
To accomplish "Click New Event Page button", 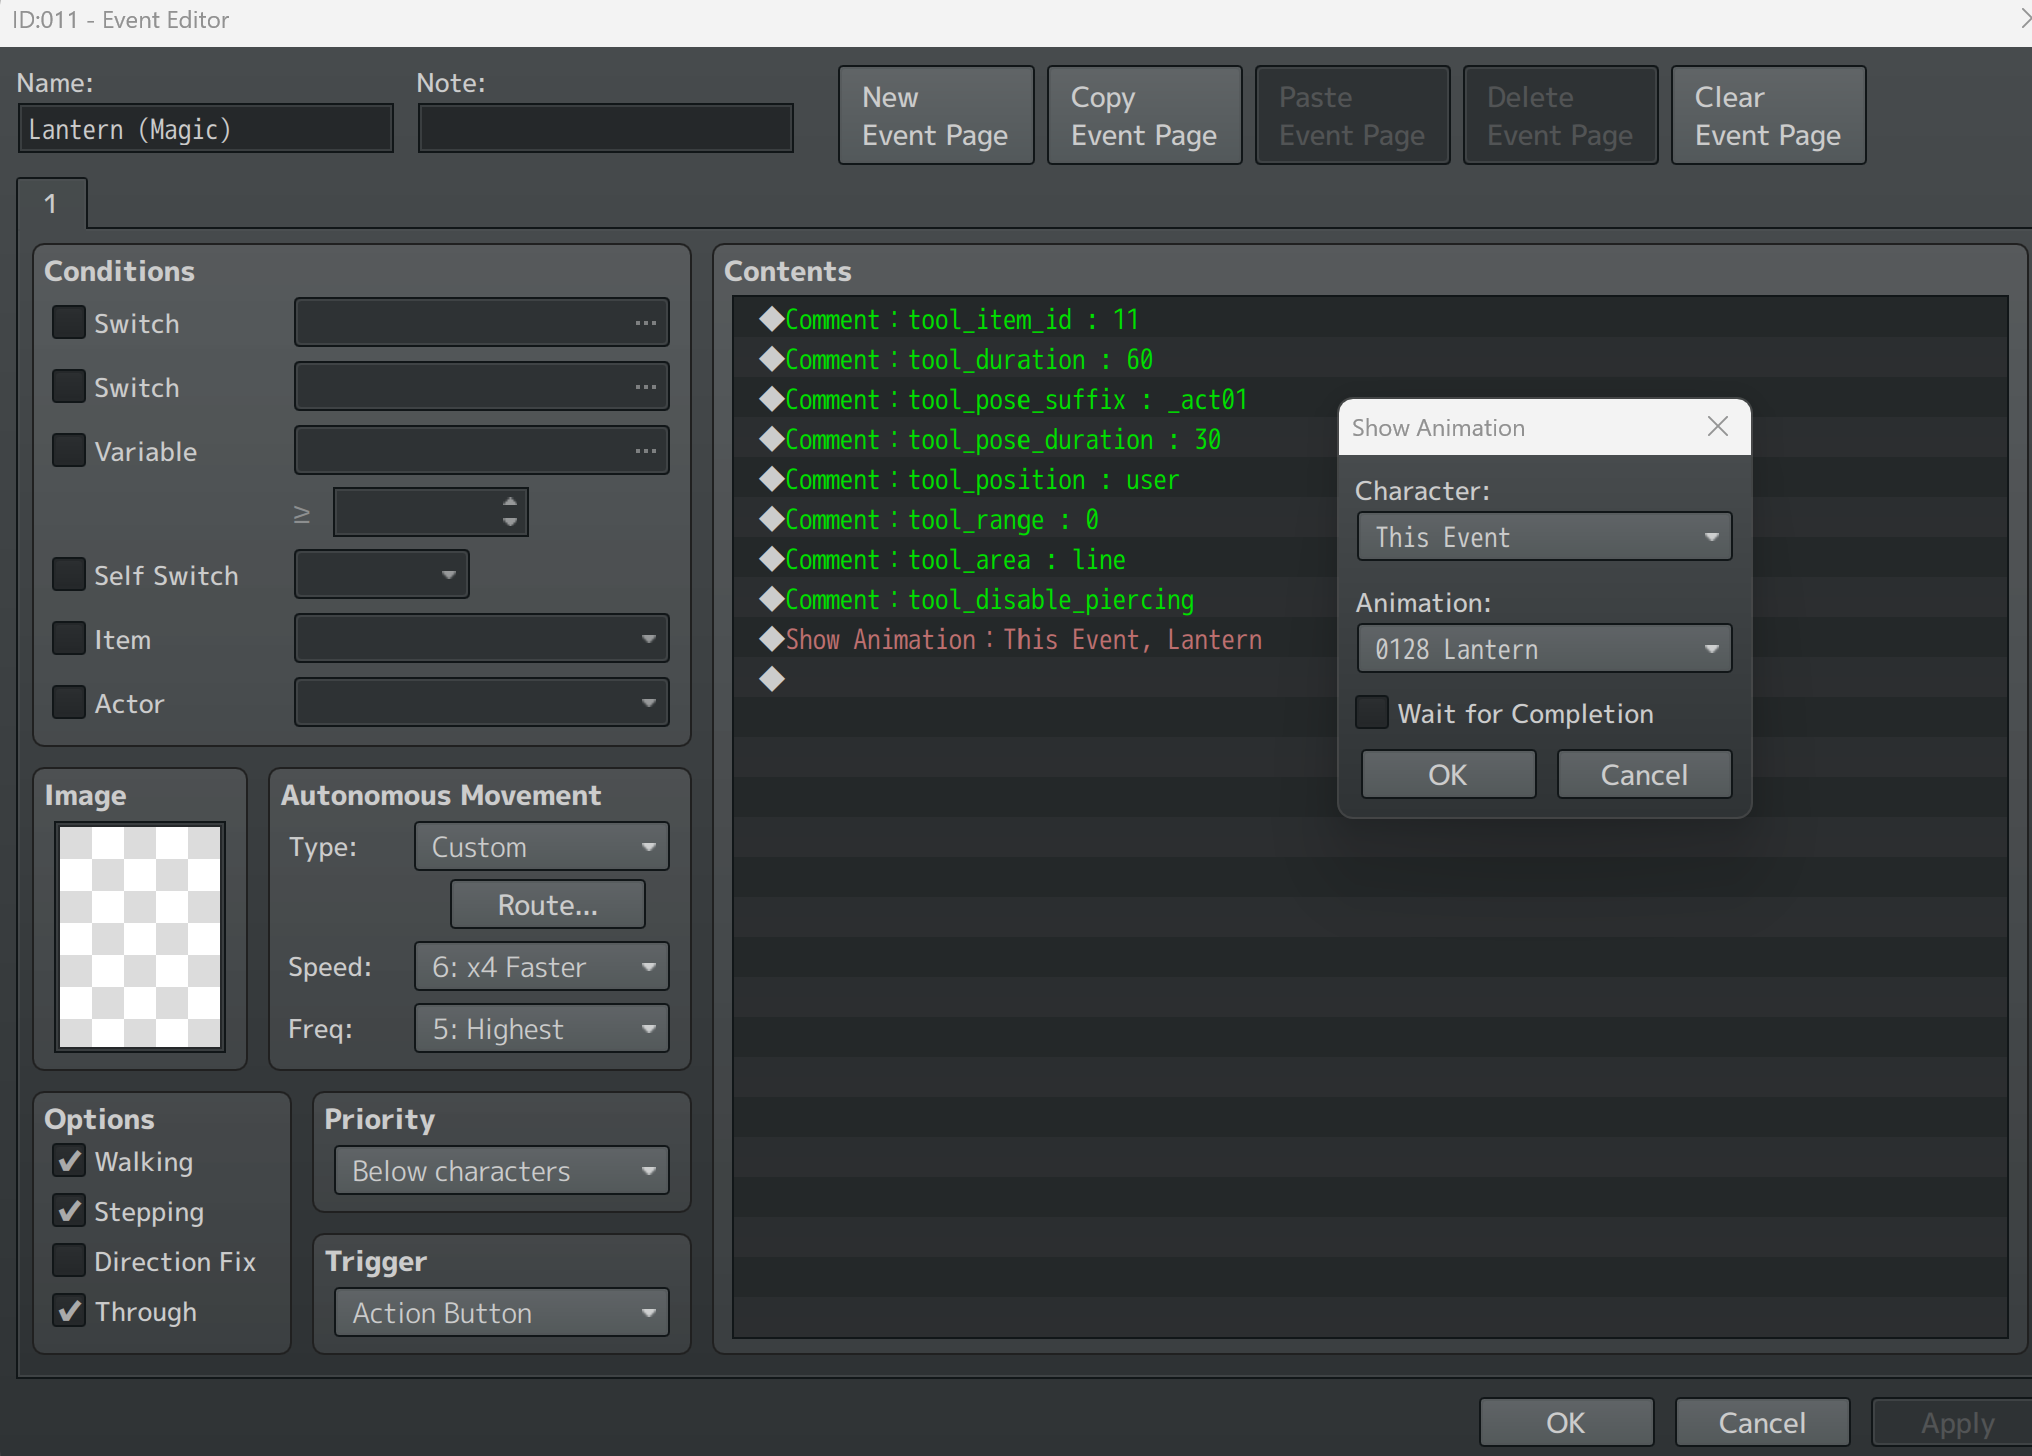I will point(936,116).
